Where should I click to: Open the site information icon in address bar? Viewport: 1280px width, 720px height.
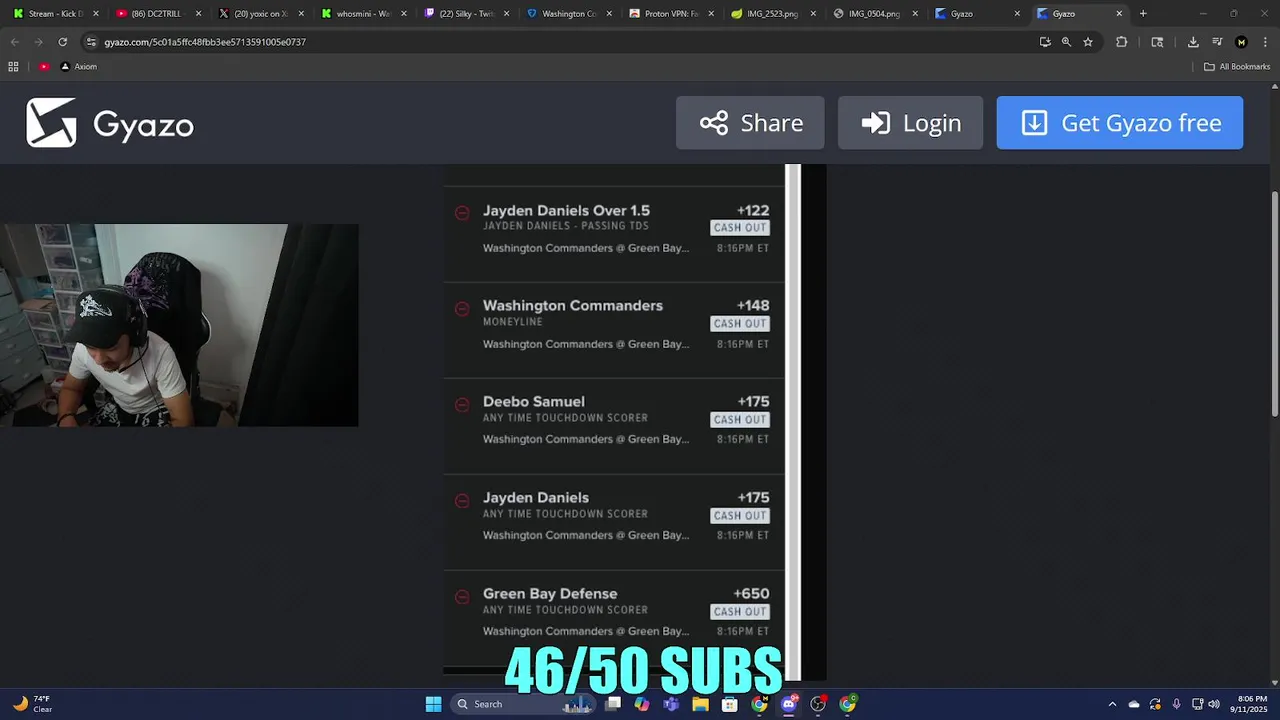(x=91, y=42)
